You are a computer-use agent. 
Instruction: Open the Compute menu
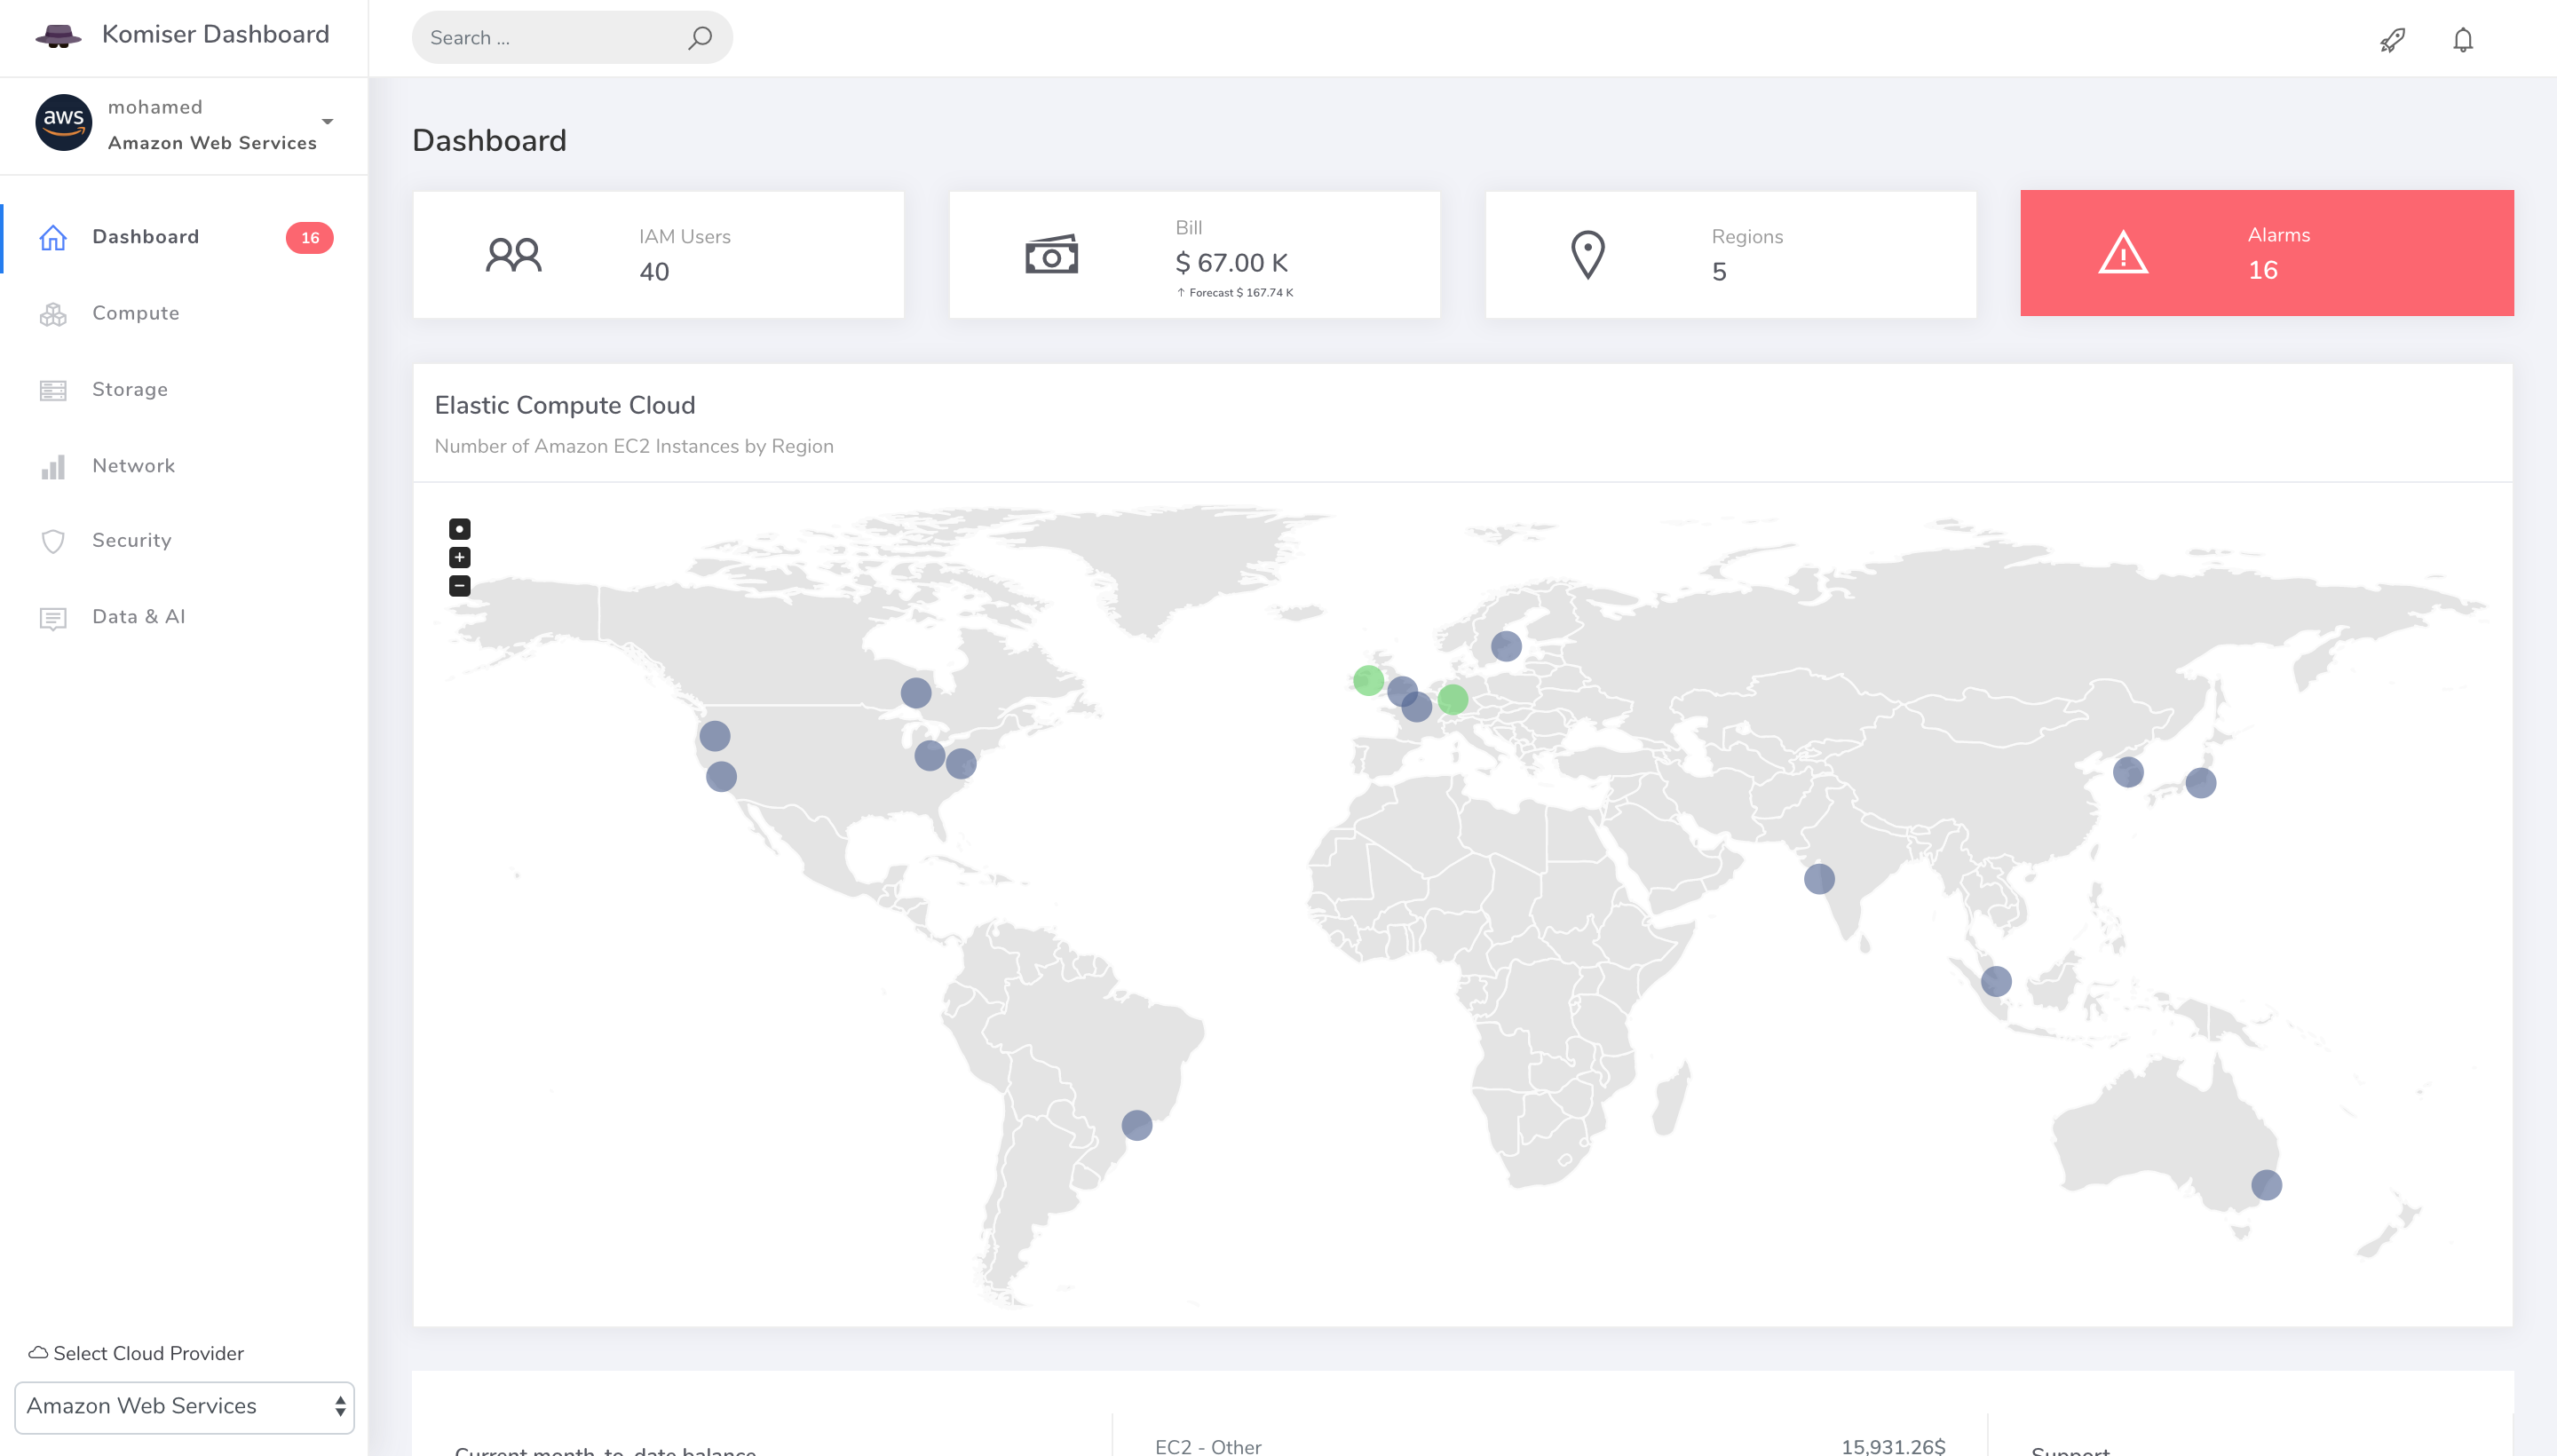pyautogui.click(x=136, y=313)
